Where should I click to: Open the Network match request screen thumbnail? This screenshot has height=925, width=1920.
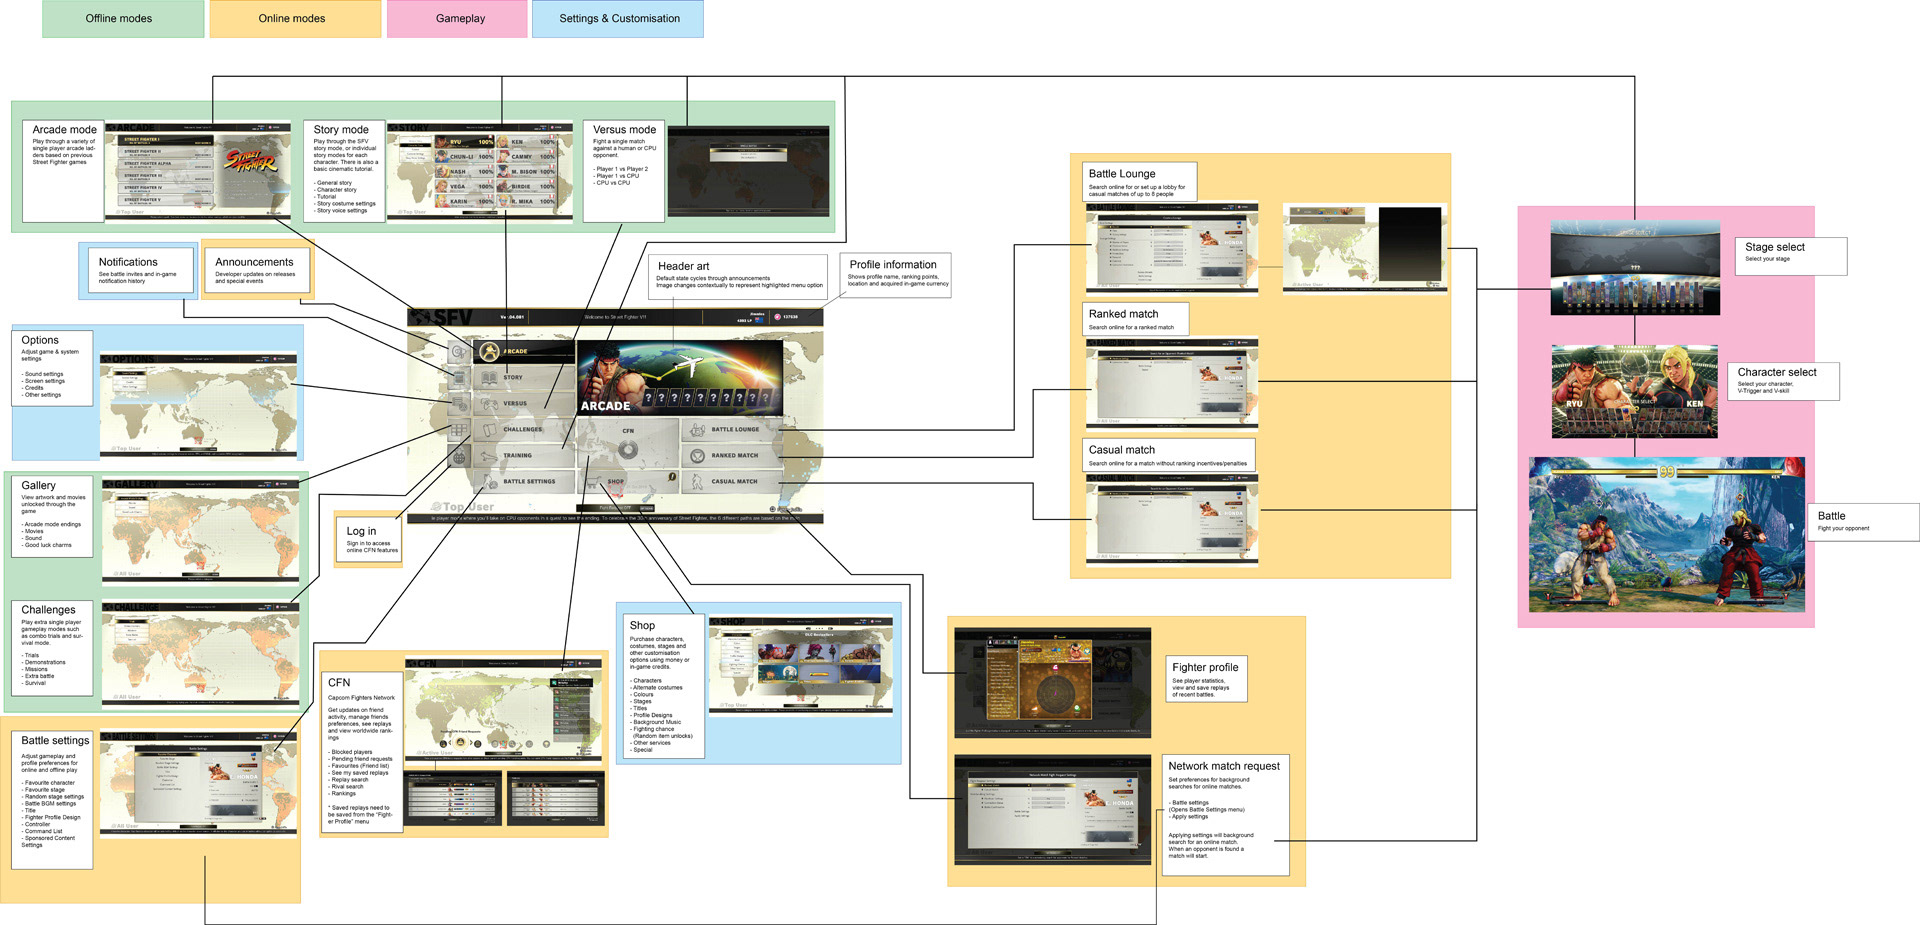1053,810
